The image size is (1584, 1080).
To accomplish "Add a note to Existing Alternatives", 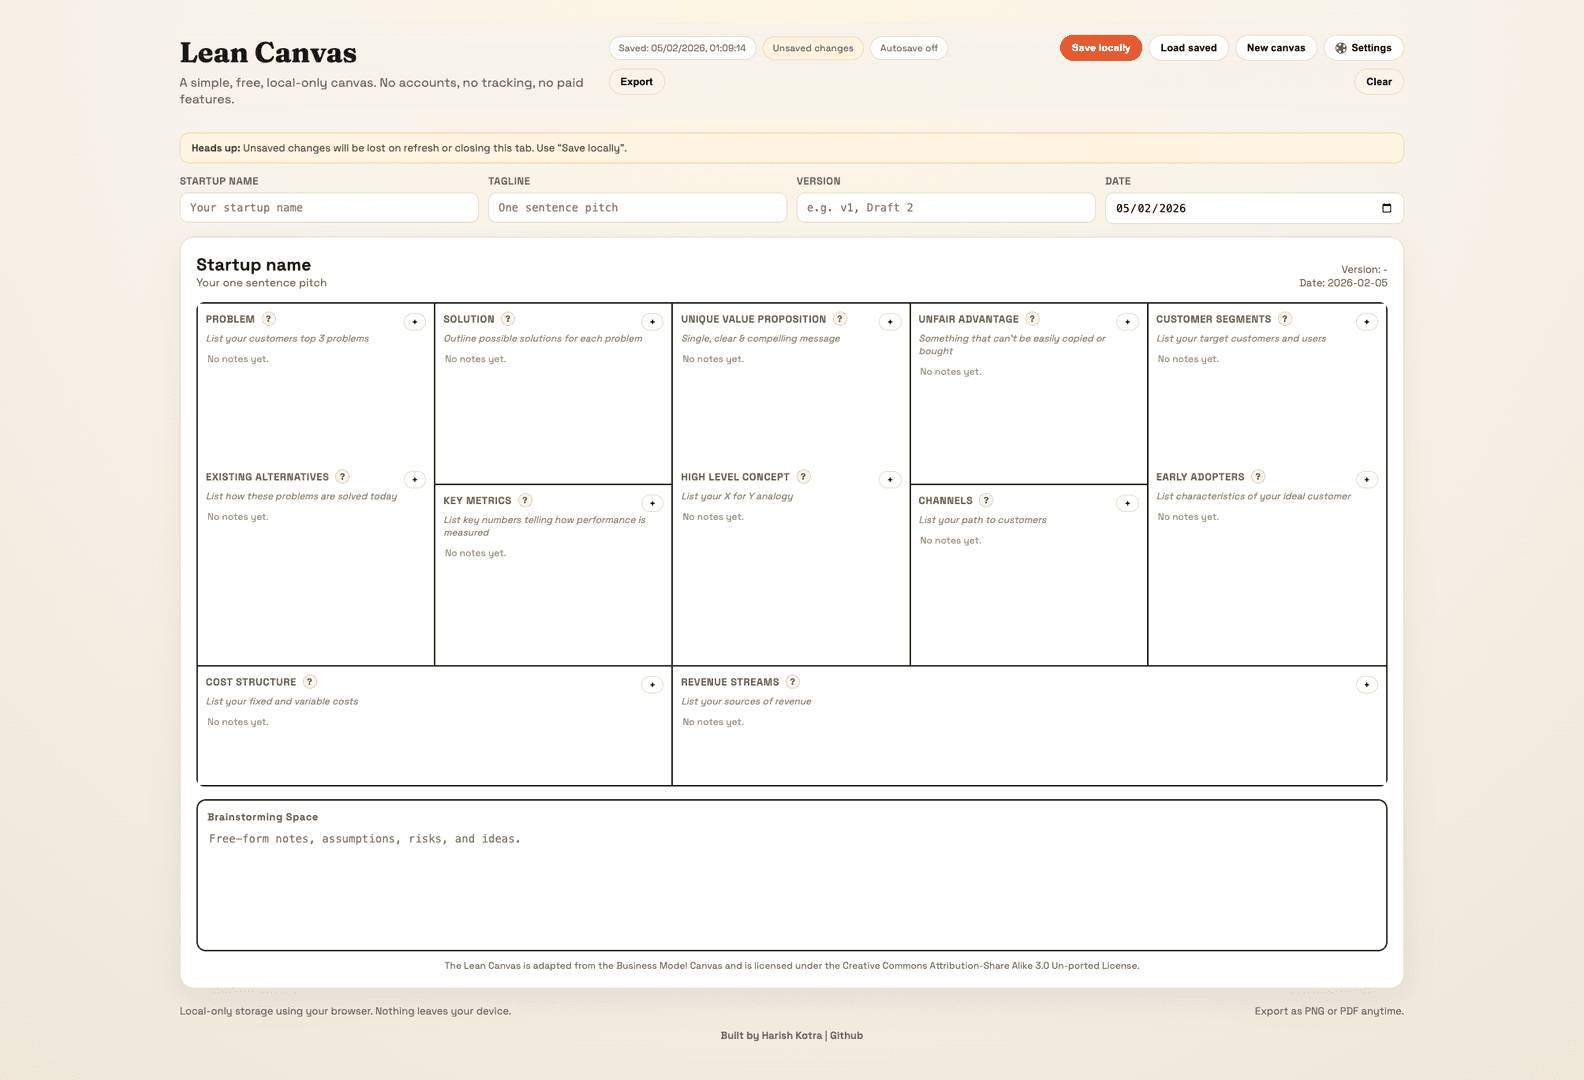I will pyautogui.click(x=415, y=480).
